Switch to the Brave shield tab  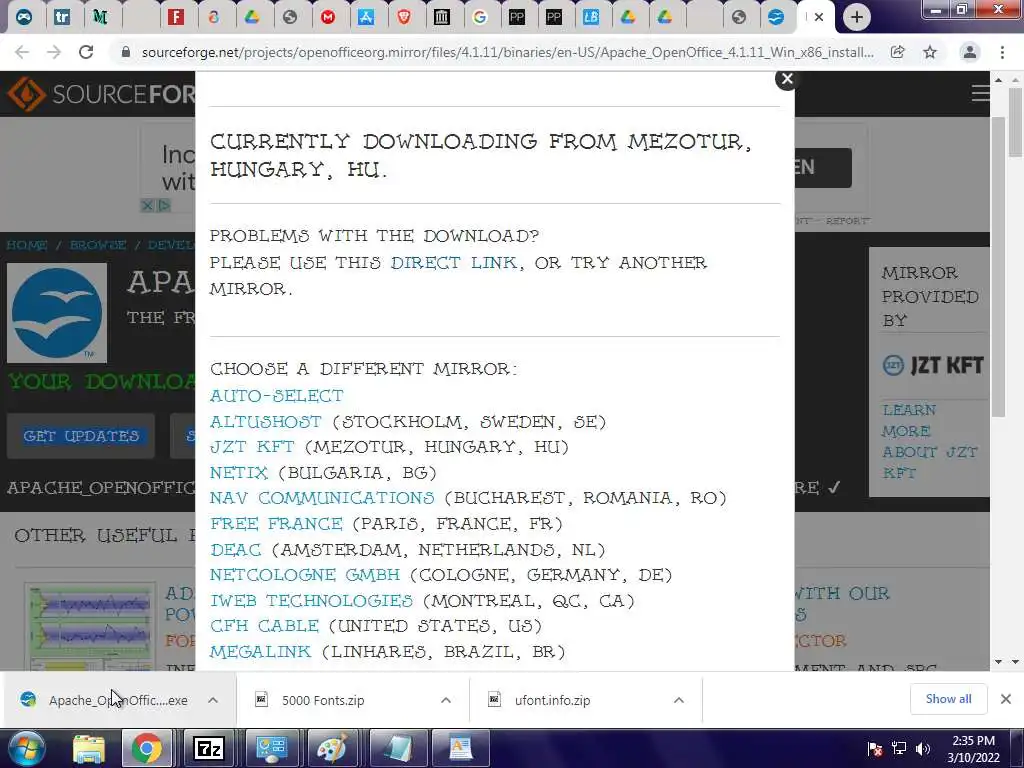404,18
